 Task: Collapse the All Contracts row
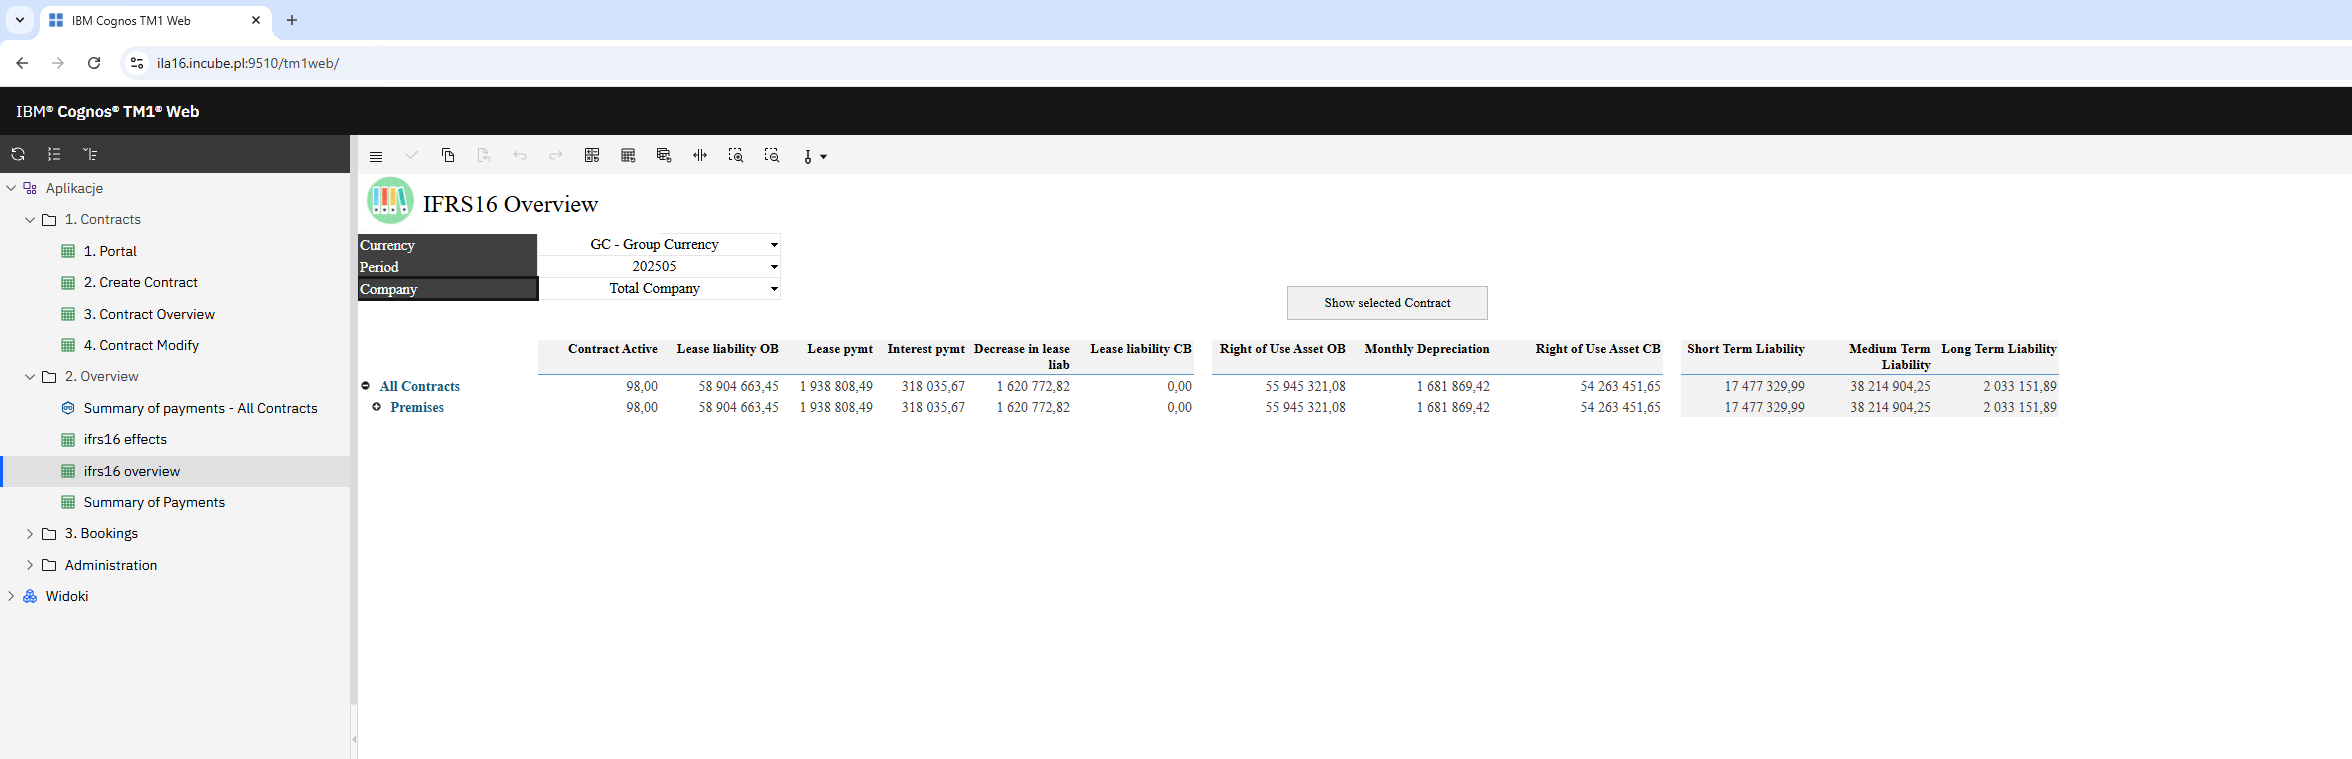pyautogui.click(x=366, y=386)
